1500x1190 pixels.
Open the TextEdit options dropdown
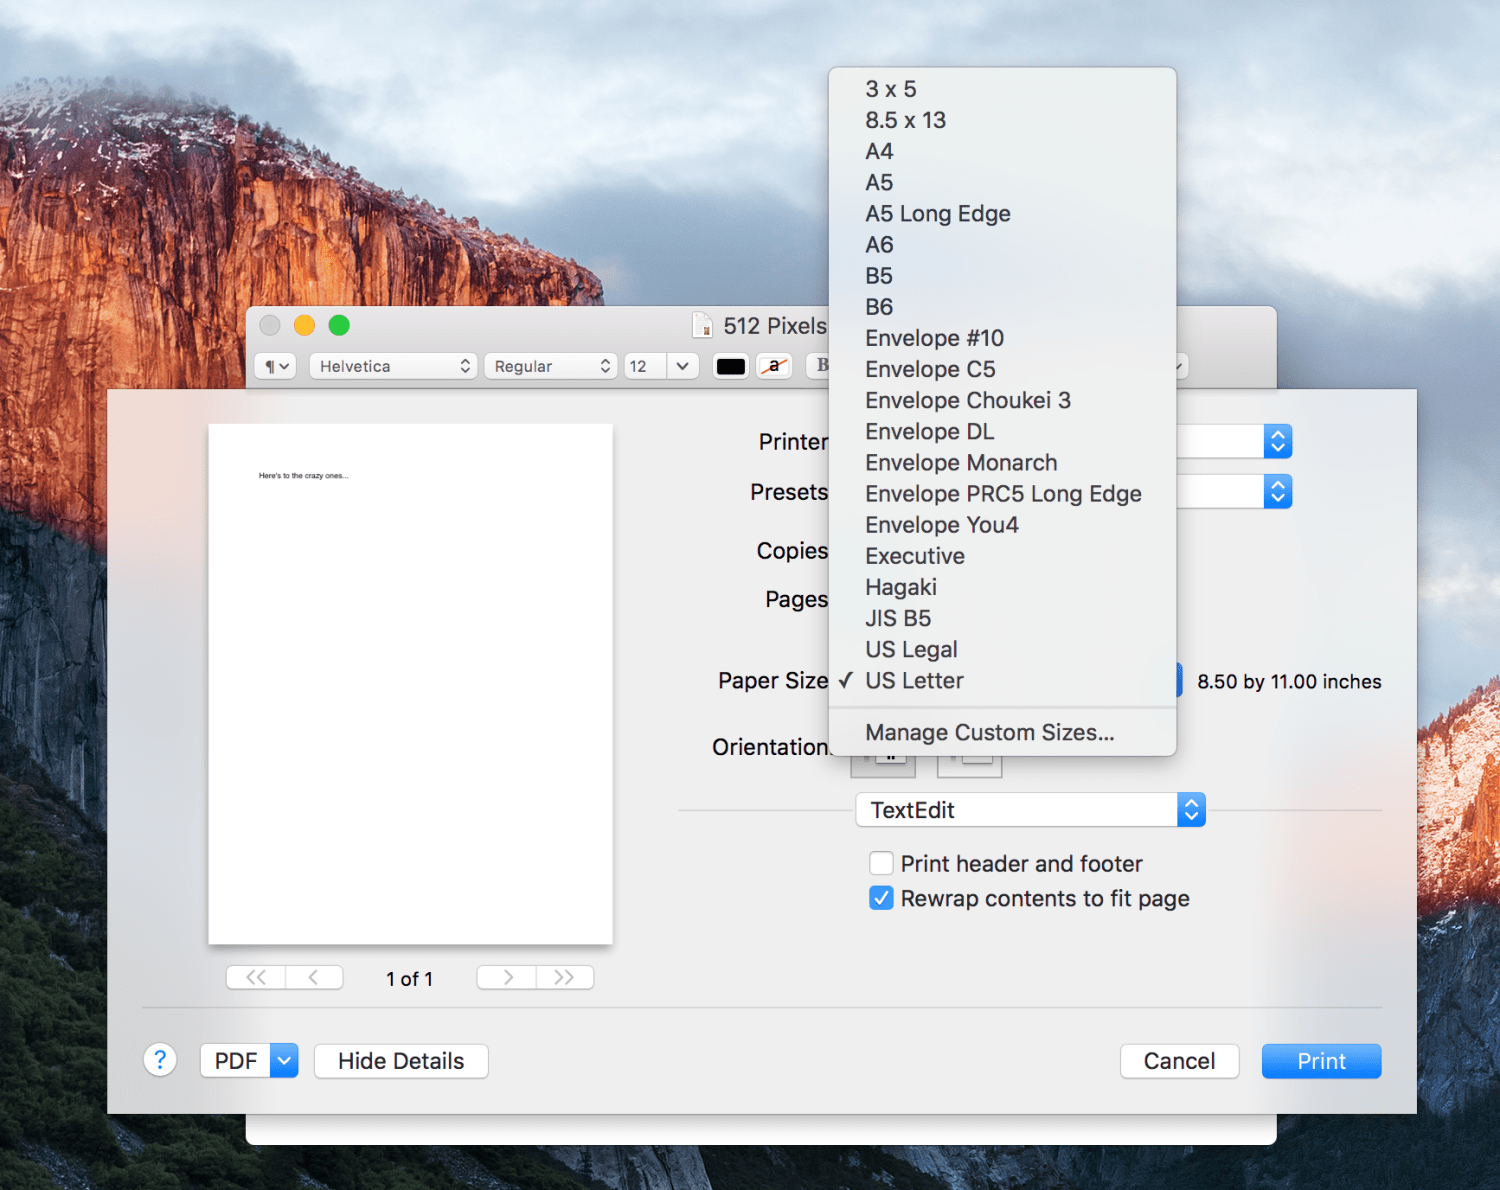click(x=1030, y=810)
